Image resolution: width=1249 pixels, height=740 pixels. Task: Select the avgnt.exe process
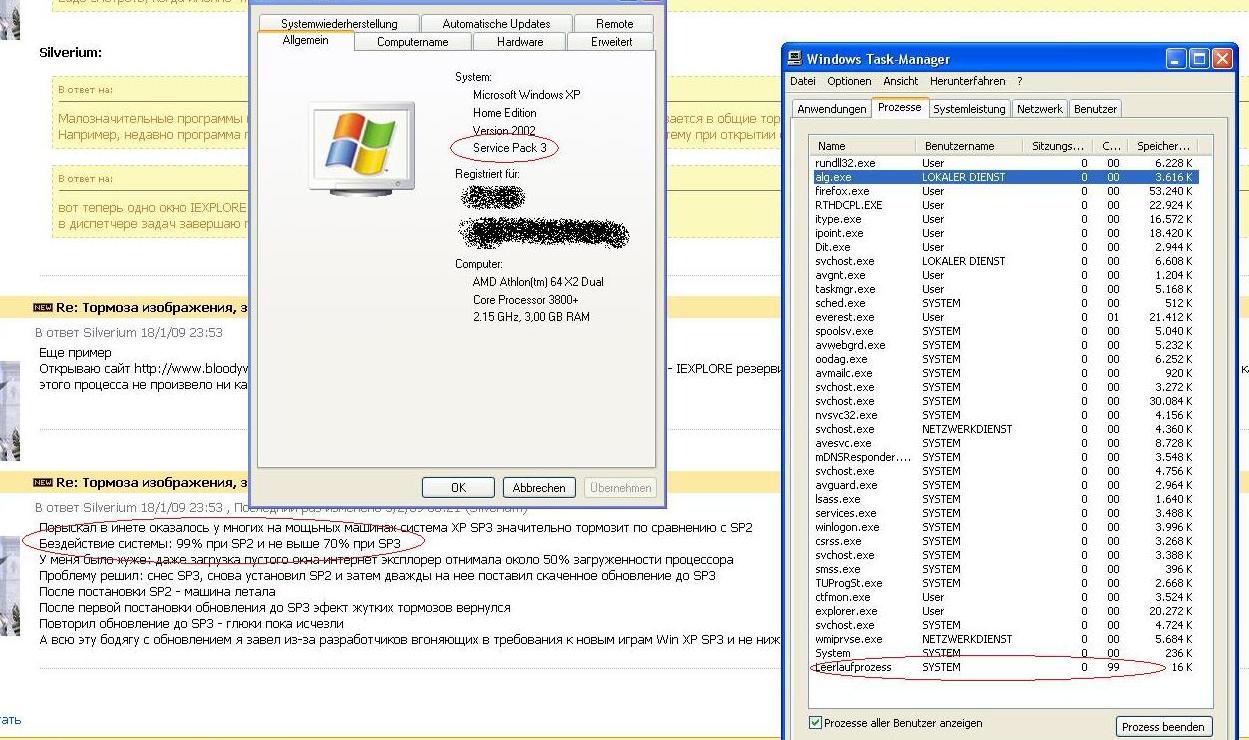coord(1004,275)
